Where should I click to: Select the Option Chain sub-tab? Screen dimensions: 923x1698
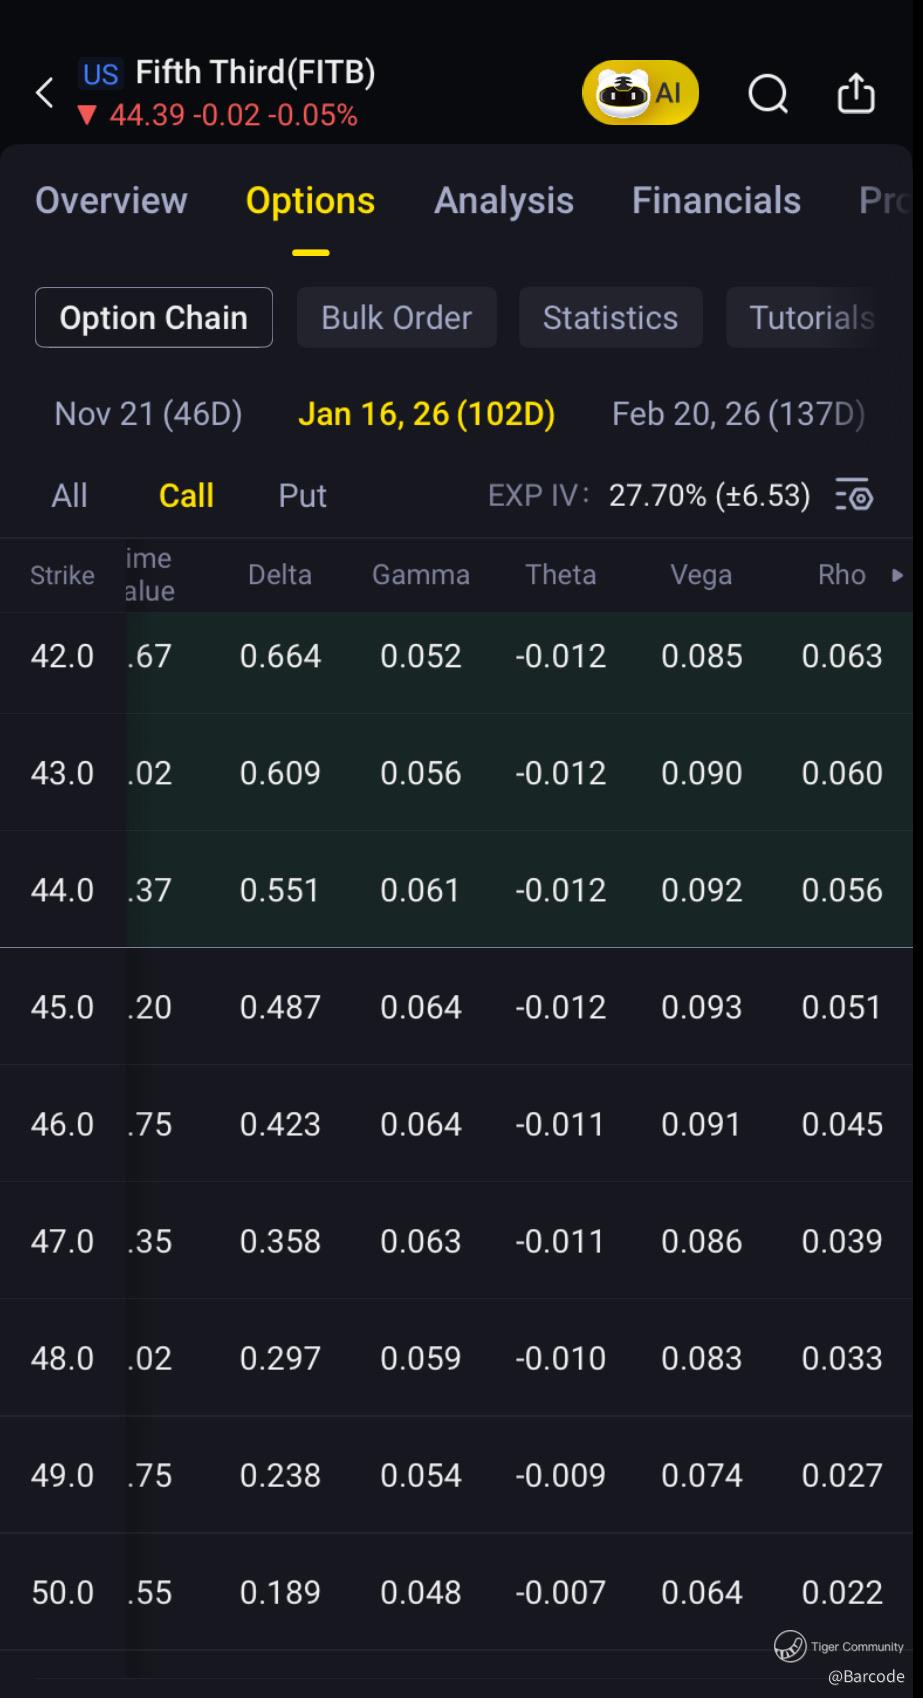154,317
